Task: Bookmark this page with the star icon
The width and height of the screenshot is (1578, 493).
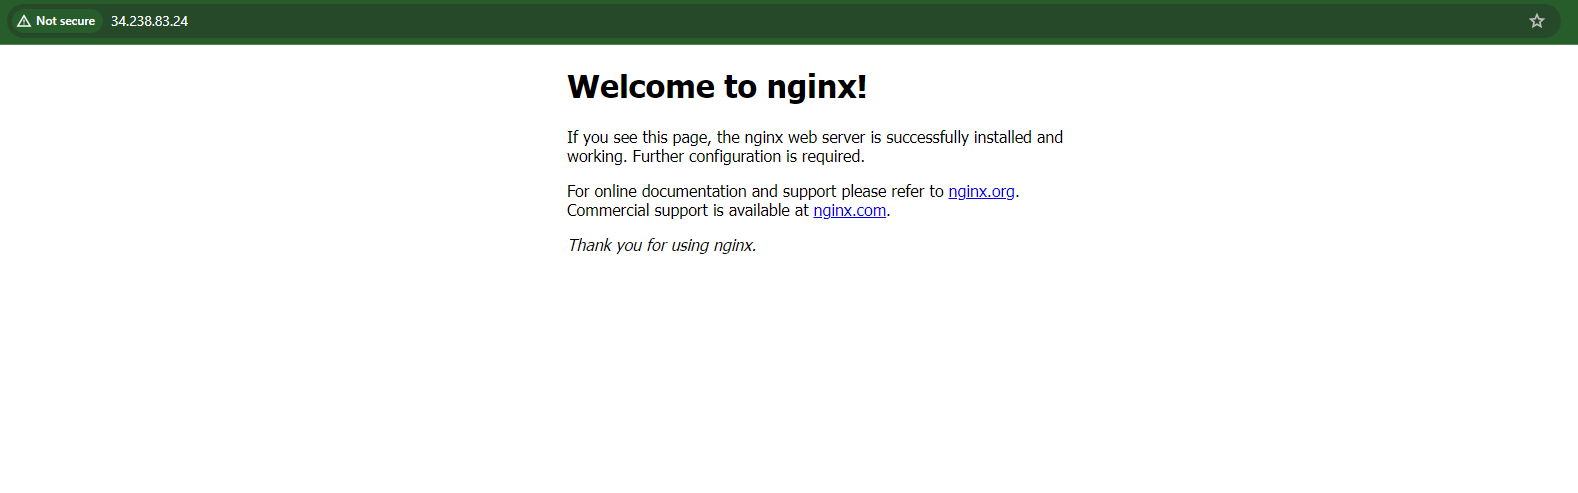Action: (1537, 21)
